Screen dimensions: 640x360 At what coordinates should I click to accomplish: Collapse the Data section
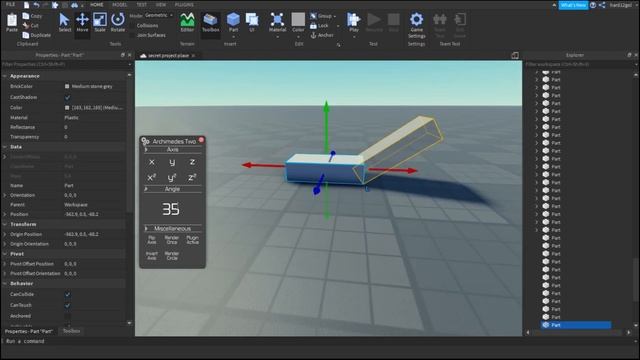pyautogui.click(x=4, y=147)
